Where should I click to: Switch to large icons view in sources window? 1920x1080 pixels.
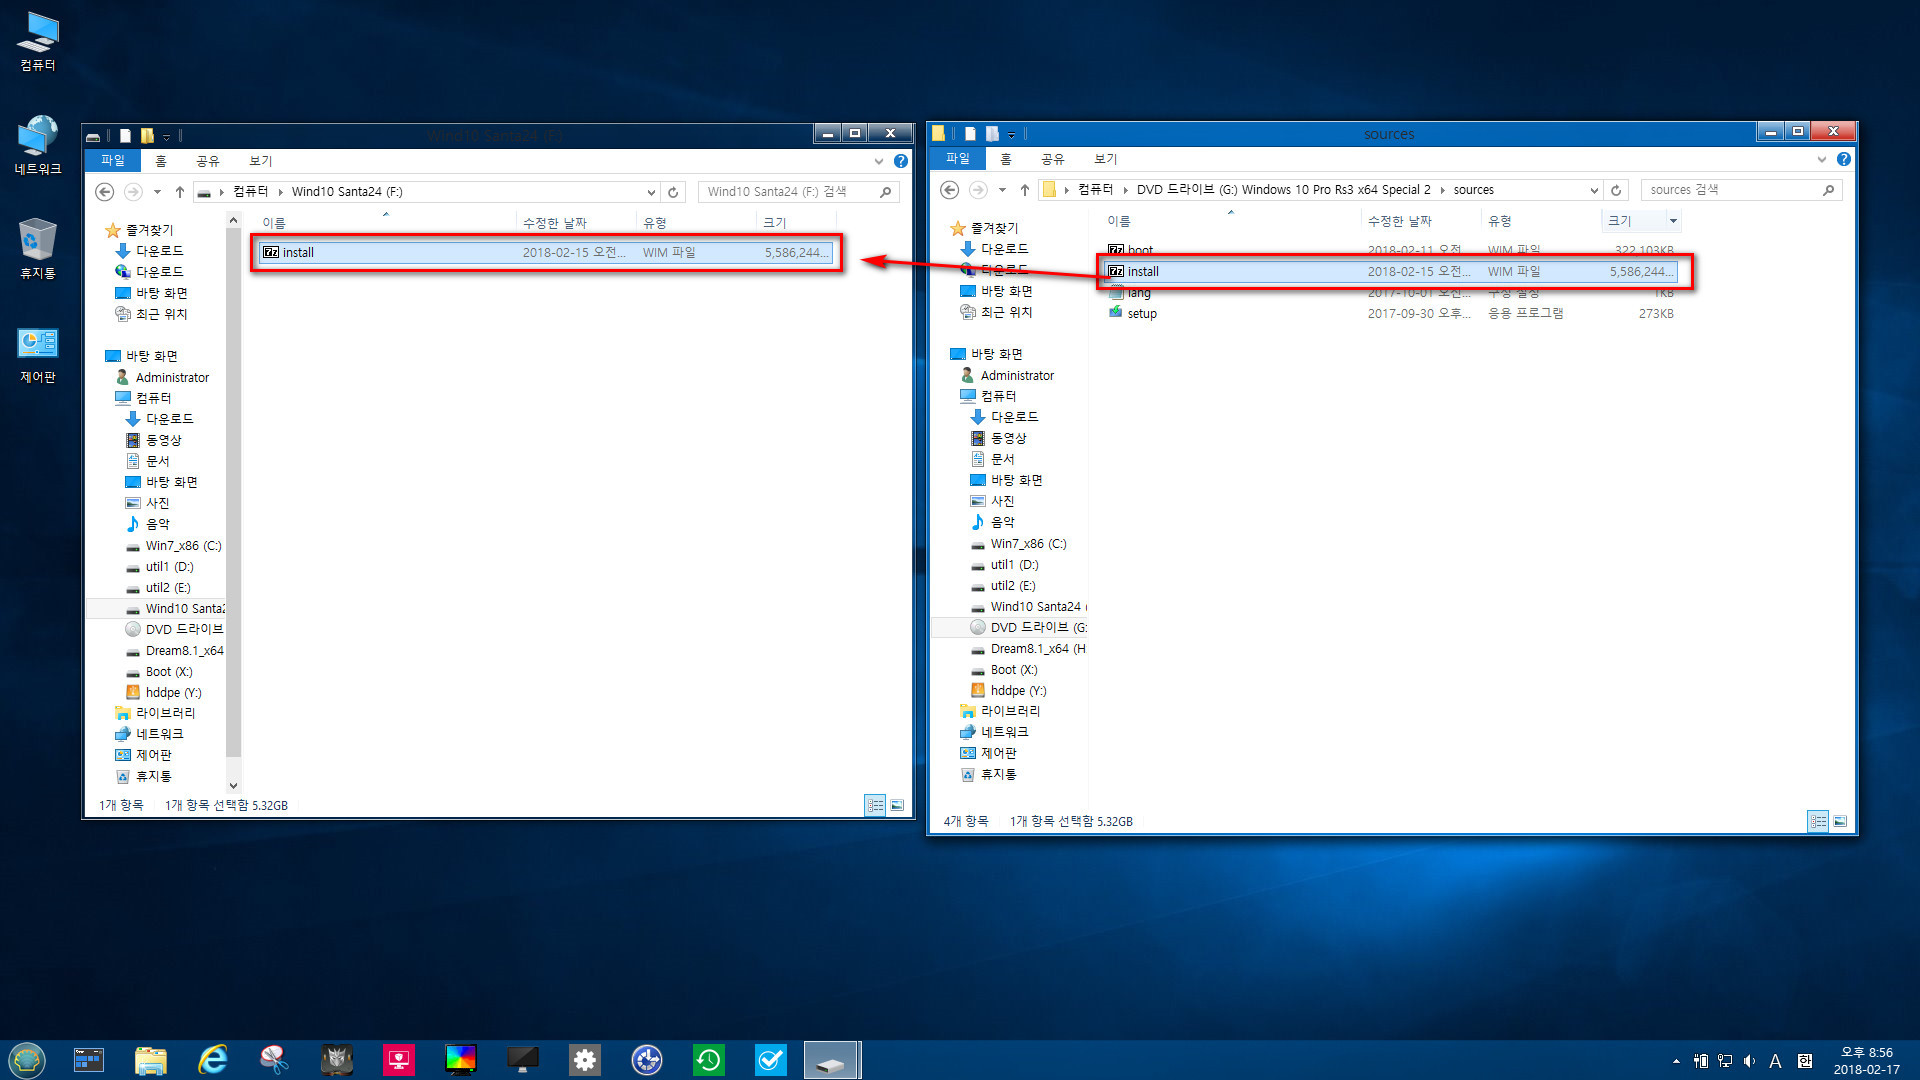(x=1840, y=821)
